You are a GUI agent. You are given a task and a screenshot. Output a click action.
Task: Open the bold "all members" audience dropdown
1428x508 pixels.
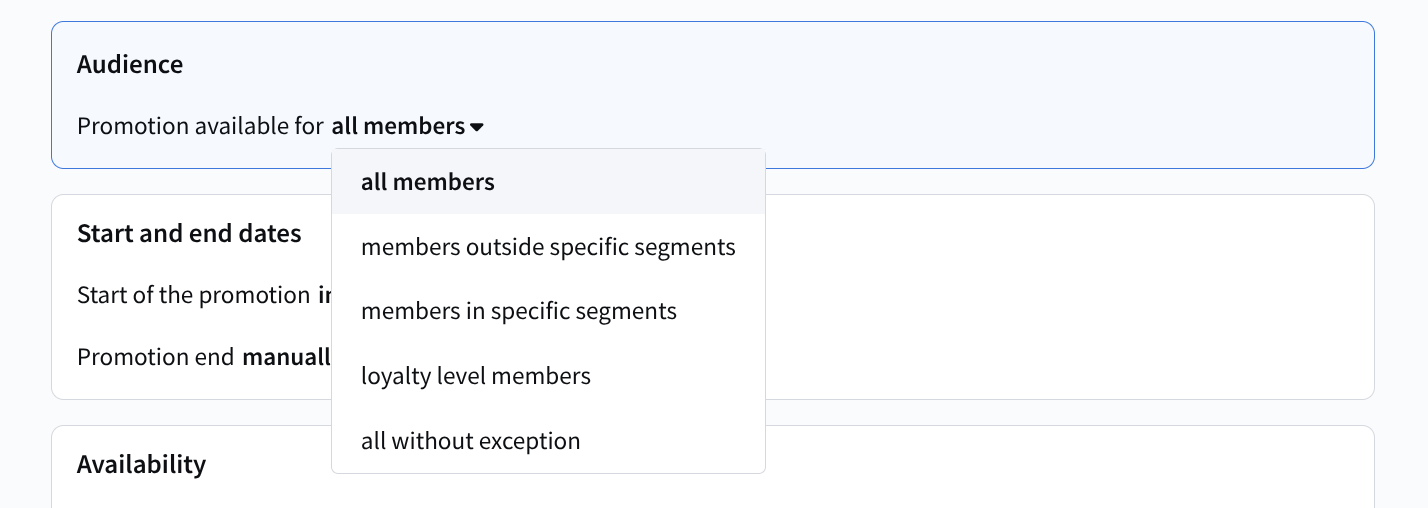click(398, 127)
